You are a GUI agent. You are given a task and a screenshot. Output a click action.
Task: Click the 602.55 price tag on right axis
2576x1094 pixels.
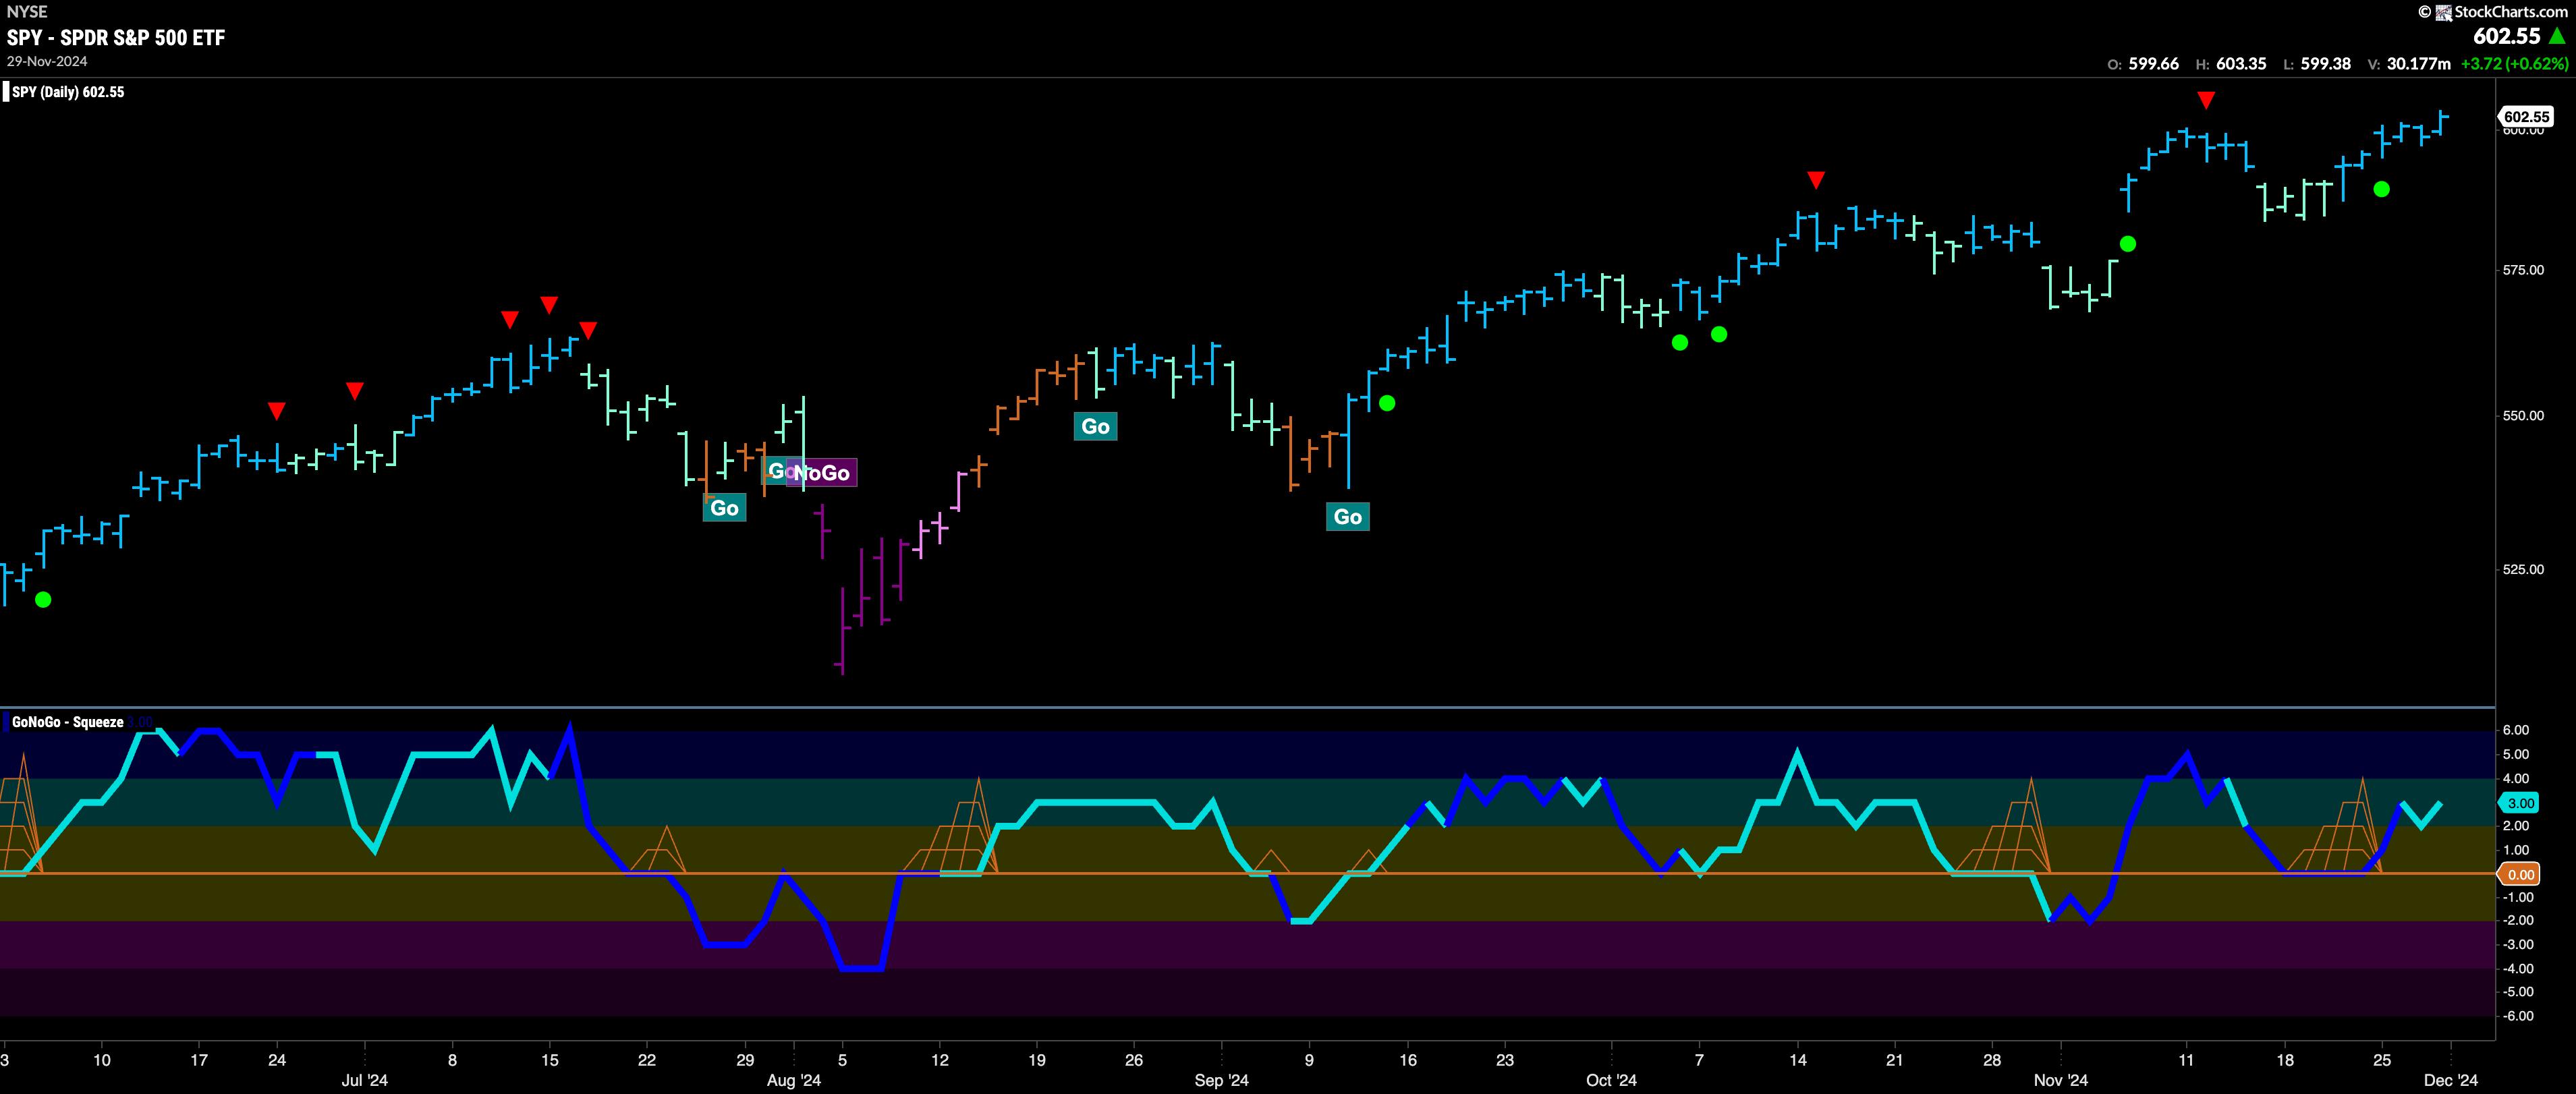2526,117
